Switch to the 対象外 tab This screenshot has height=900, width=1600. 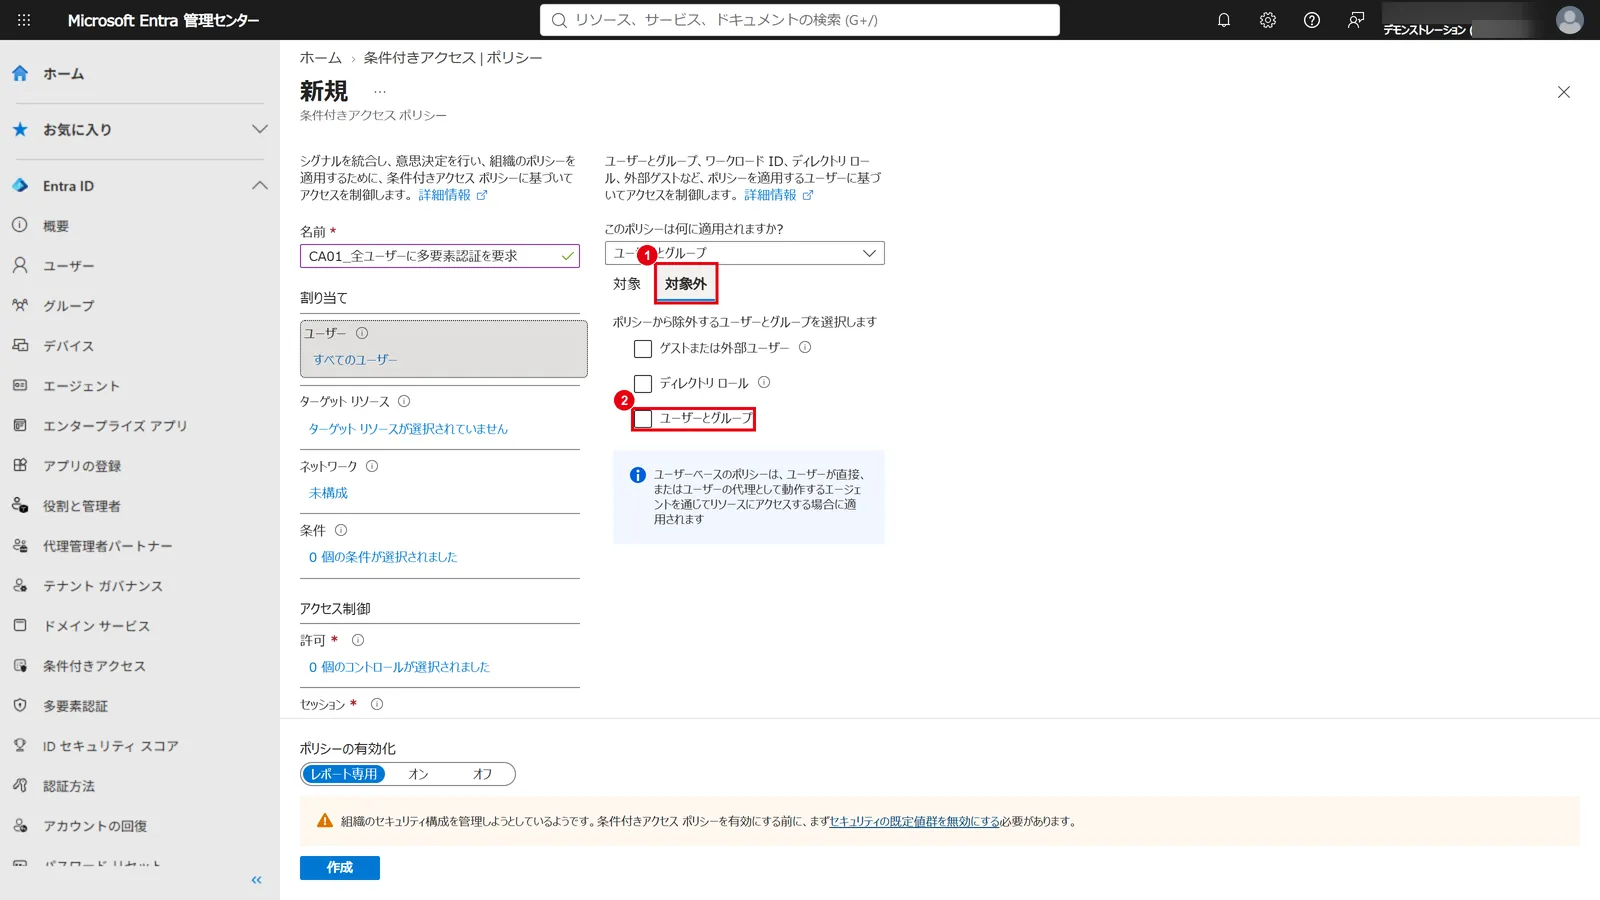point(686,284)
